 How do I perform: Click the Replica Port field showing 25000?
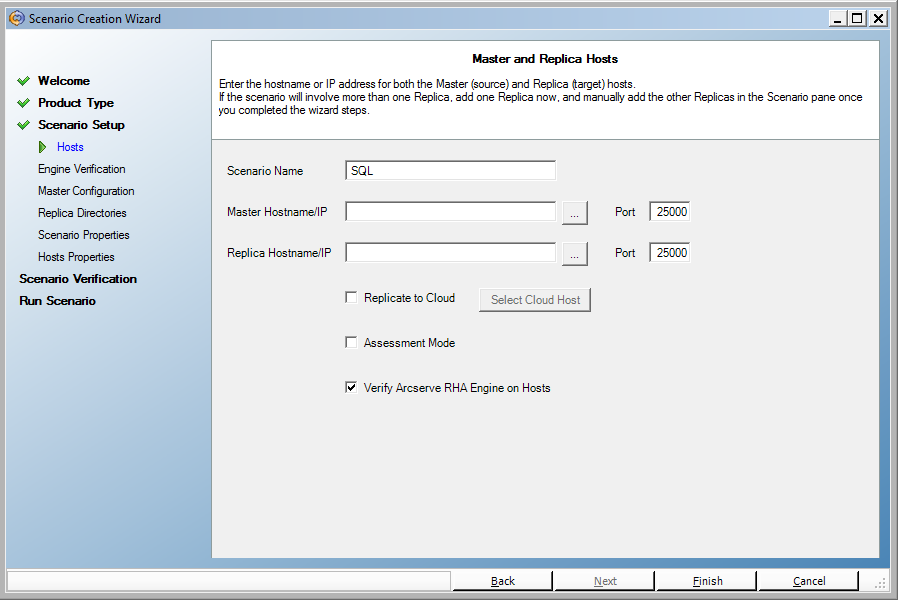pyautogui.click(x=669, y=252)
